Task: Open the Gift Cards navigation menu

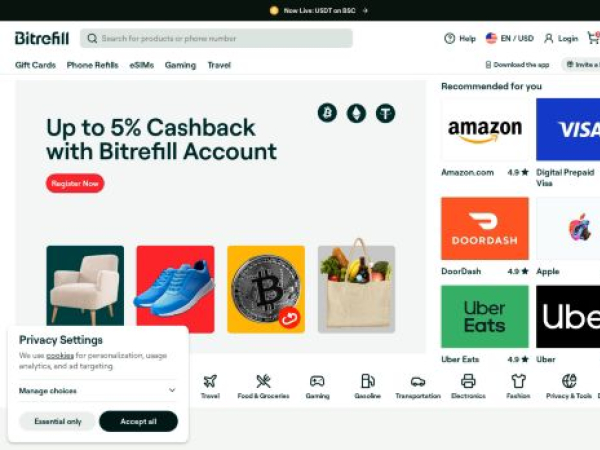Action: tap(35, 65)
